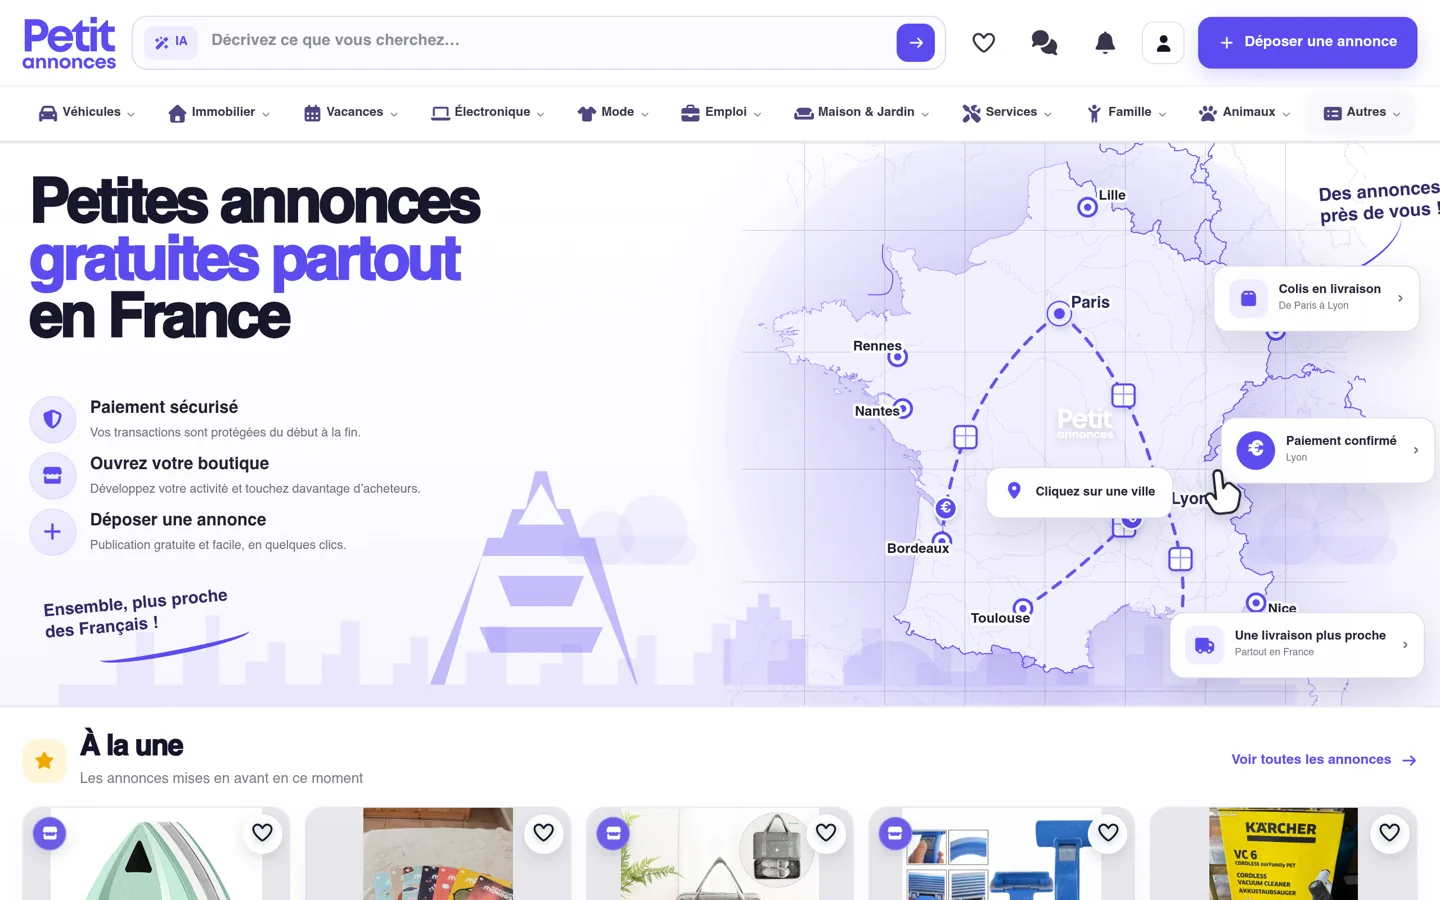Open the messages chat icon
The width and height of the screenshot is (1440, 900).
pyautogui.click(x=1044, y=42)
